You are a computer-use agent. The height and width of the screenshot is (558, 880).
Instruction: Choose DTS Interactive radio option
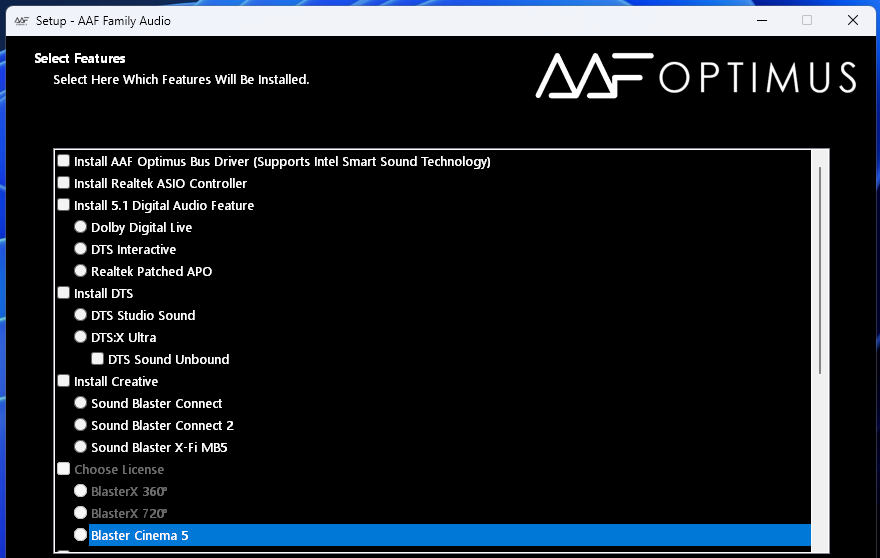point(80,249)
